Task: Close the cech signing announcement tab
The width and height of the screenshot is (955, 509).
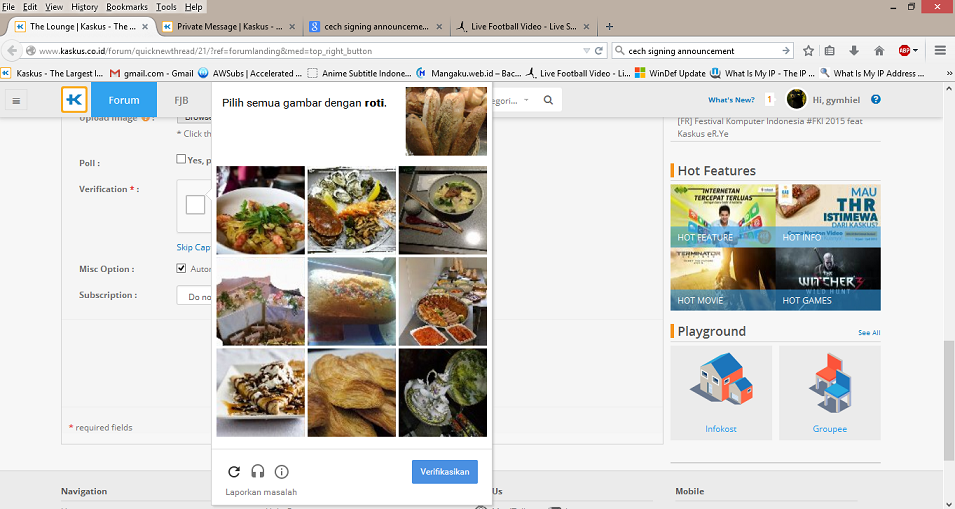Action: click(x=440, y=27)
